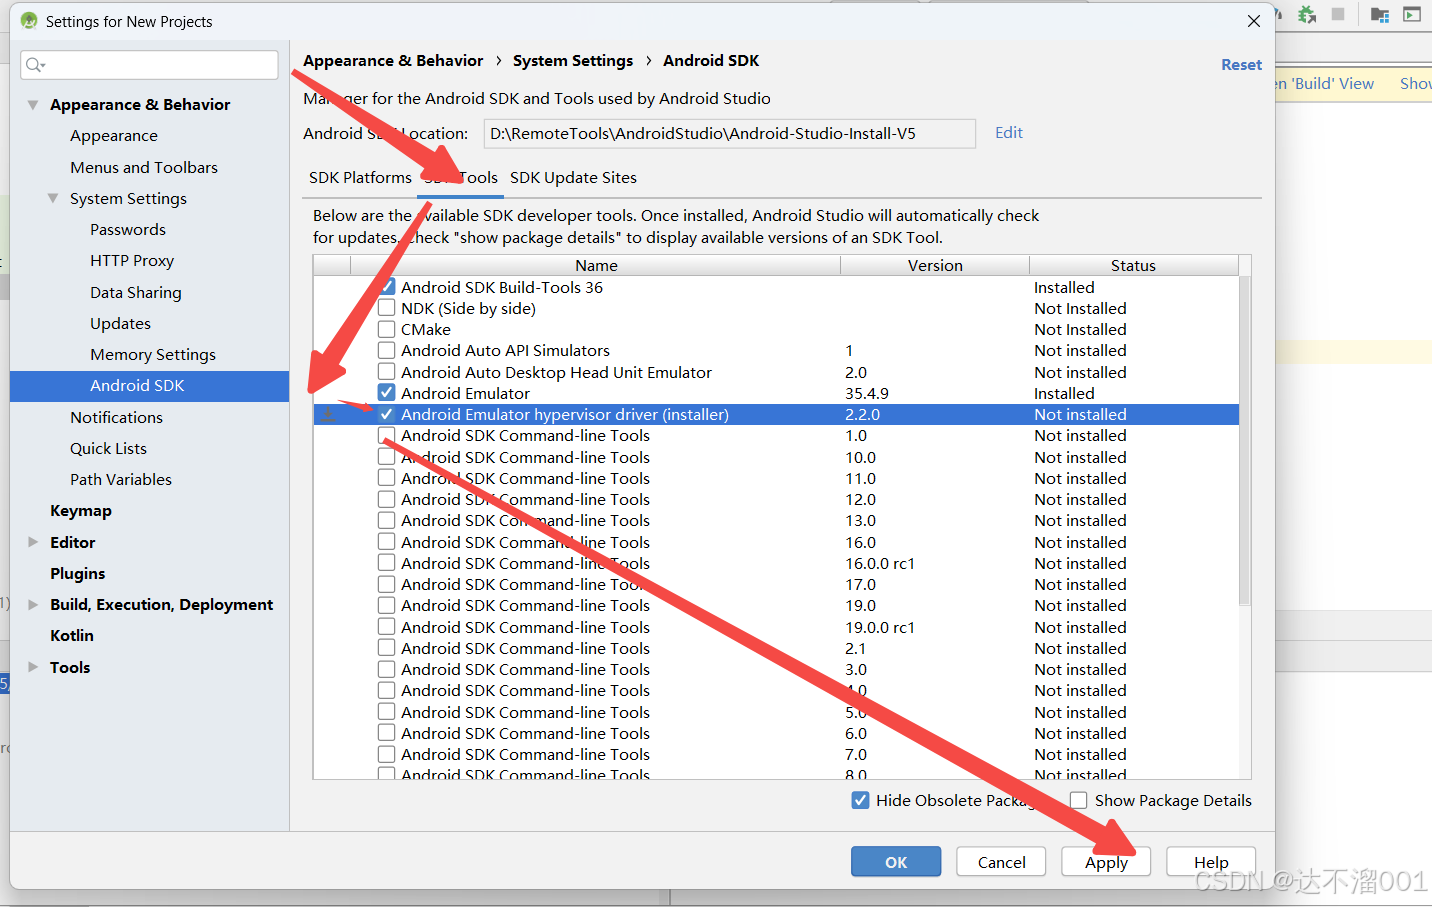
Task: Click the download icon beside the hypervisor driver row
Action: coord(328,414)
